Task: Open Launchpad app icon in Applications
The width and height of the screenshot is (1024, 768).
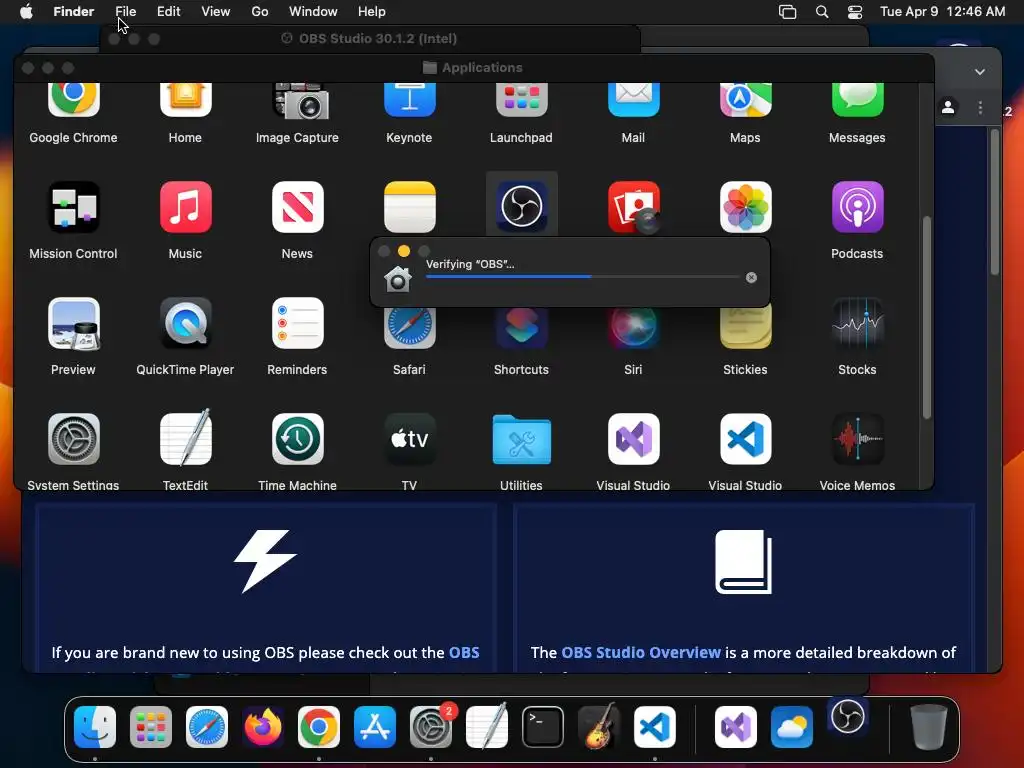Action: [521, 101]
